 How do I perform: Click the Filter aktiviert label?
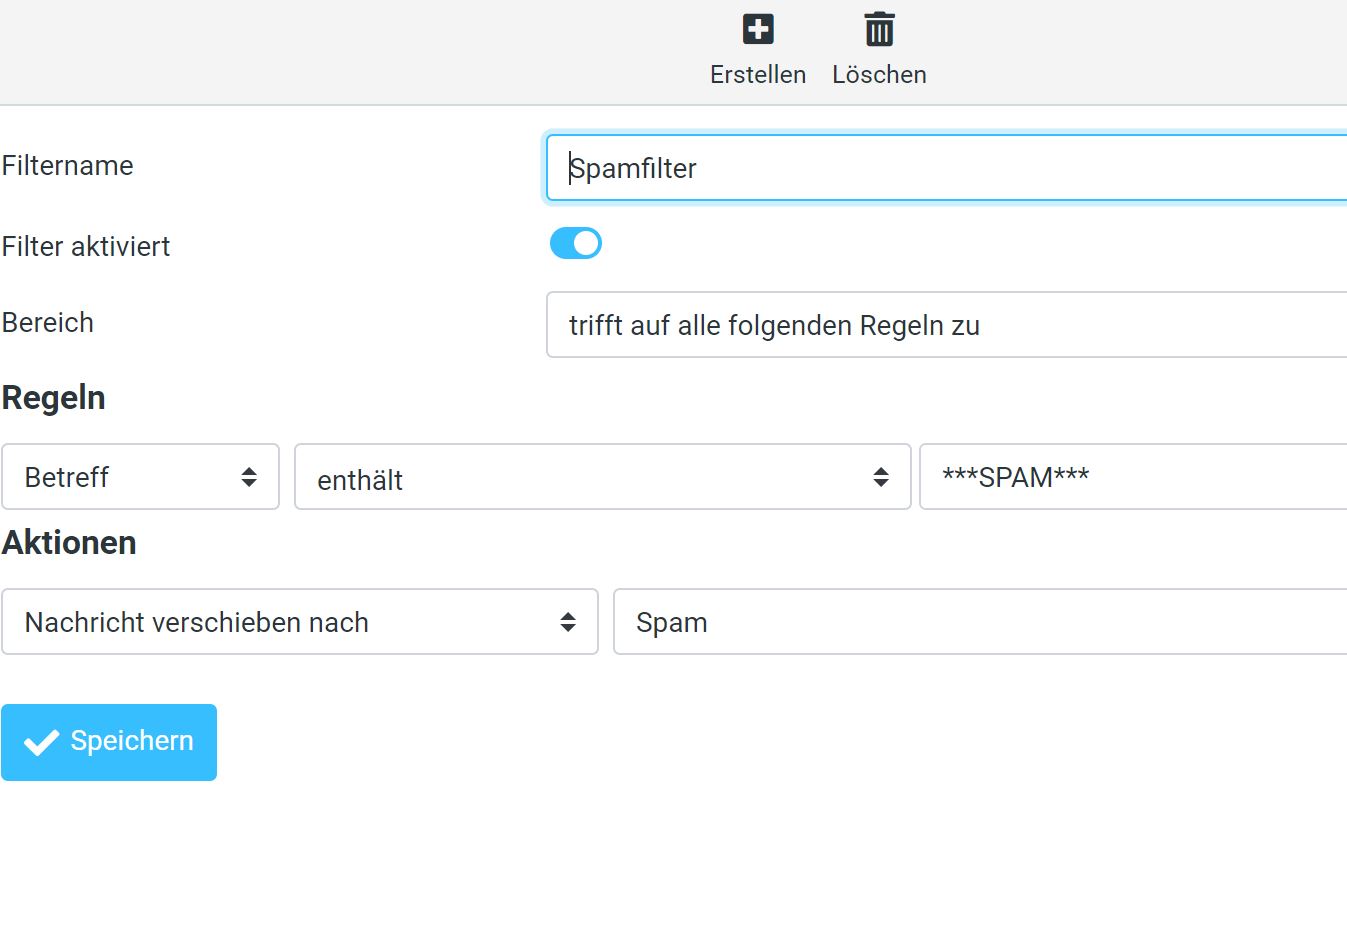coord(86,247)
